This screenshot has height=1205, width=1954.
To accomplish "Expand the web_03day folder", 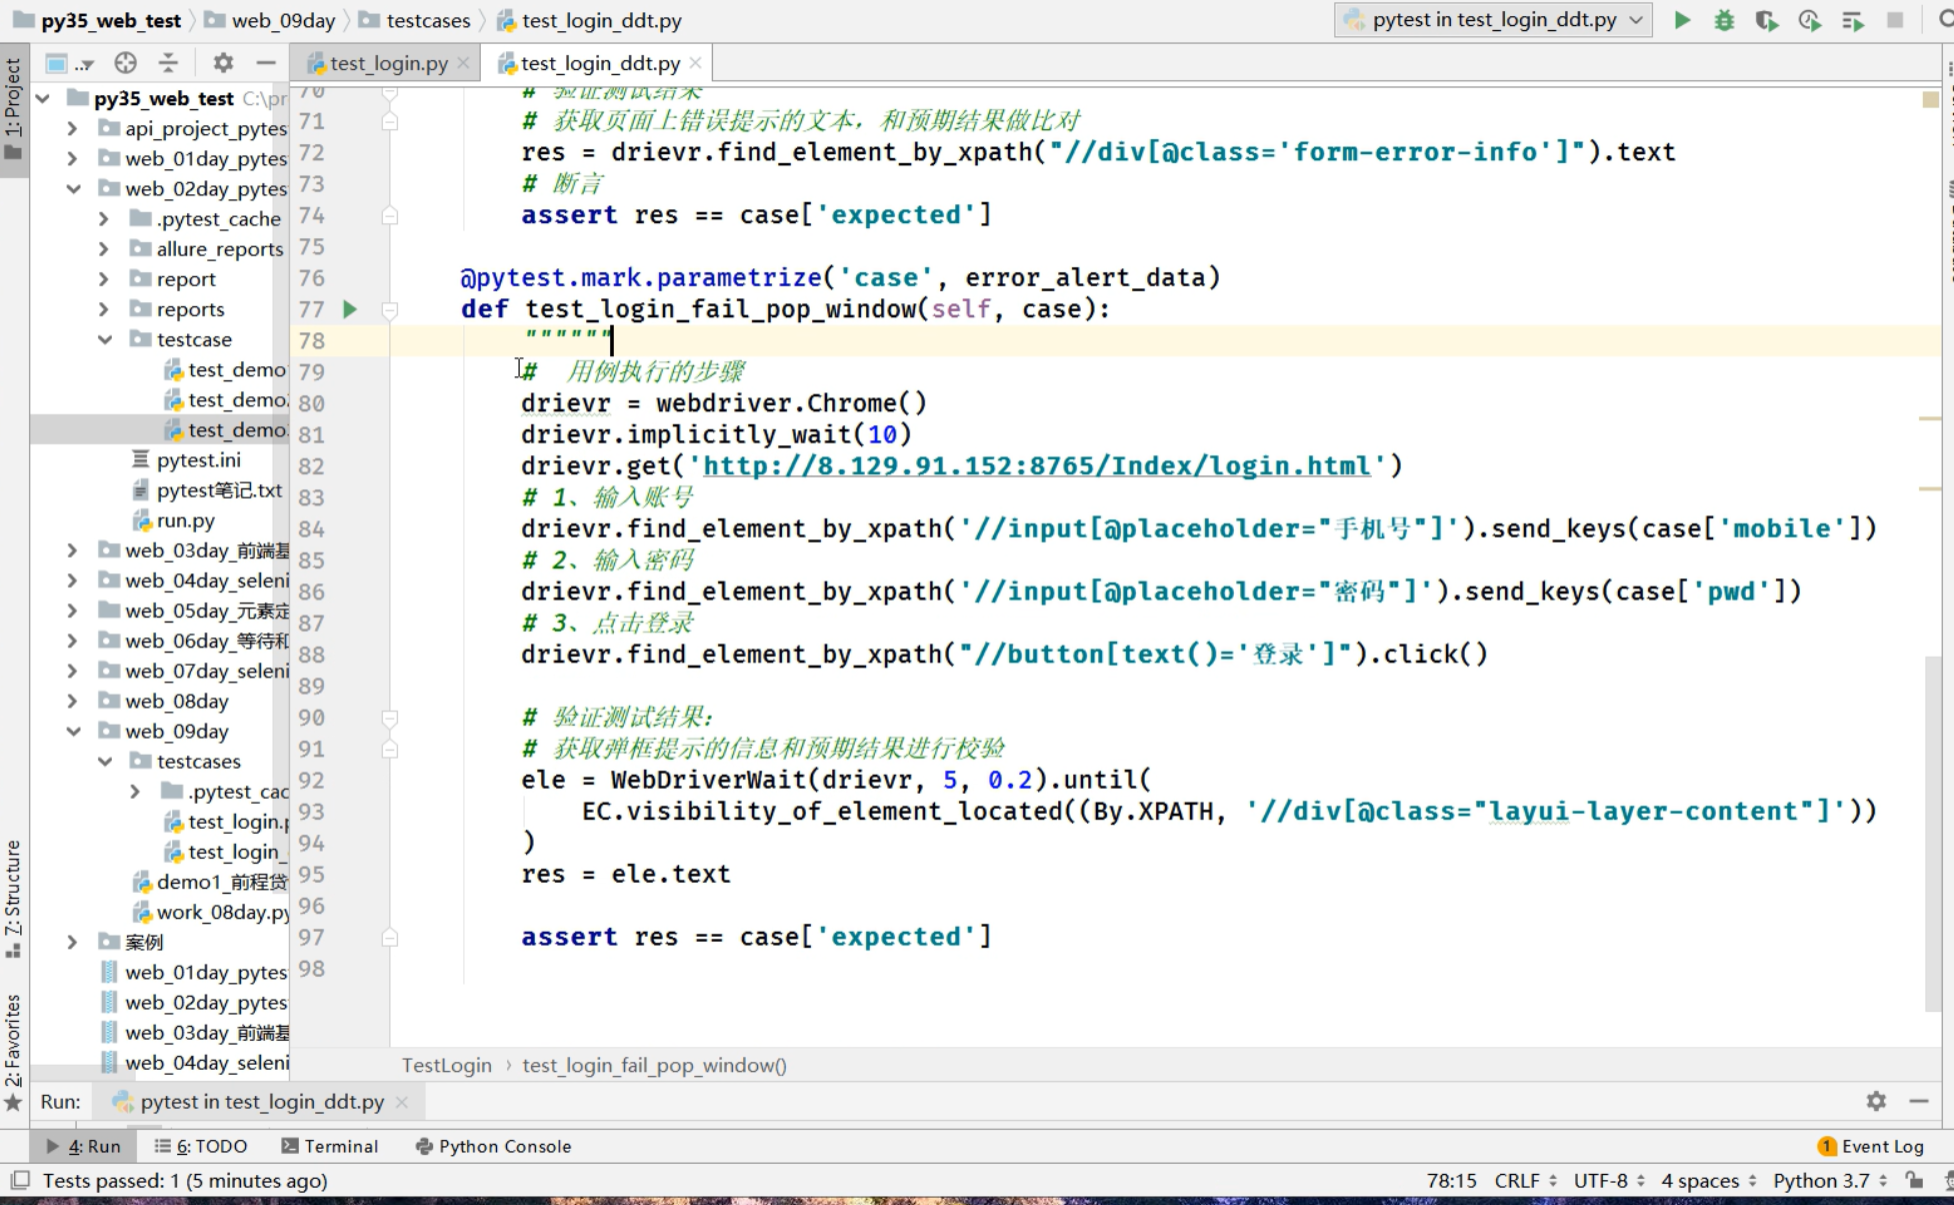I will [x=72, y=550].
